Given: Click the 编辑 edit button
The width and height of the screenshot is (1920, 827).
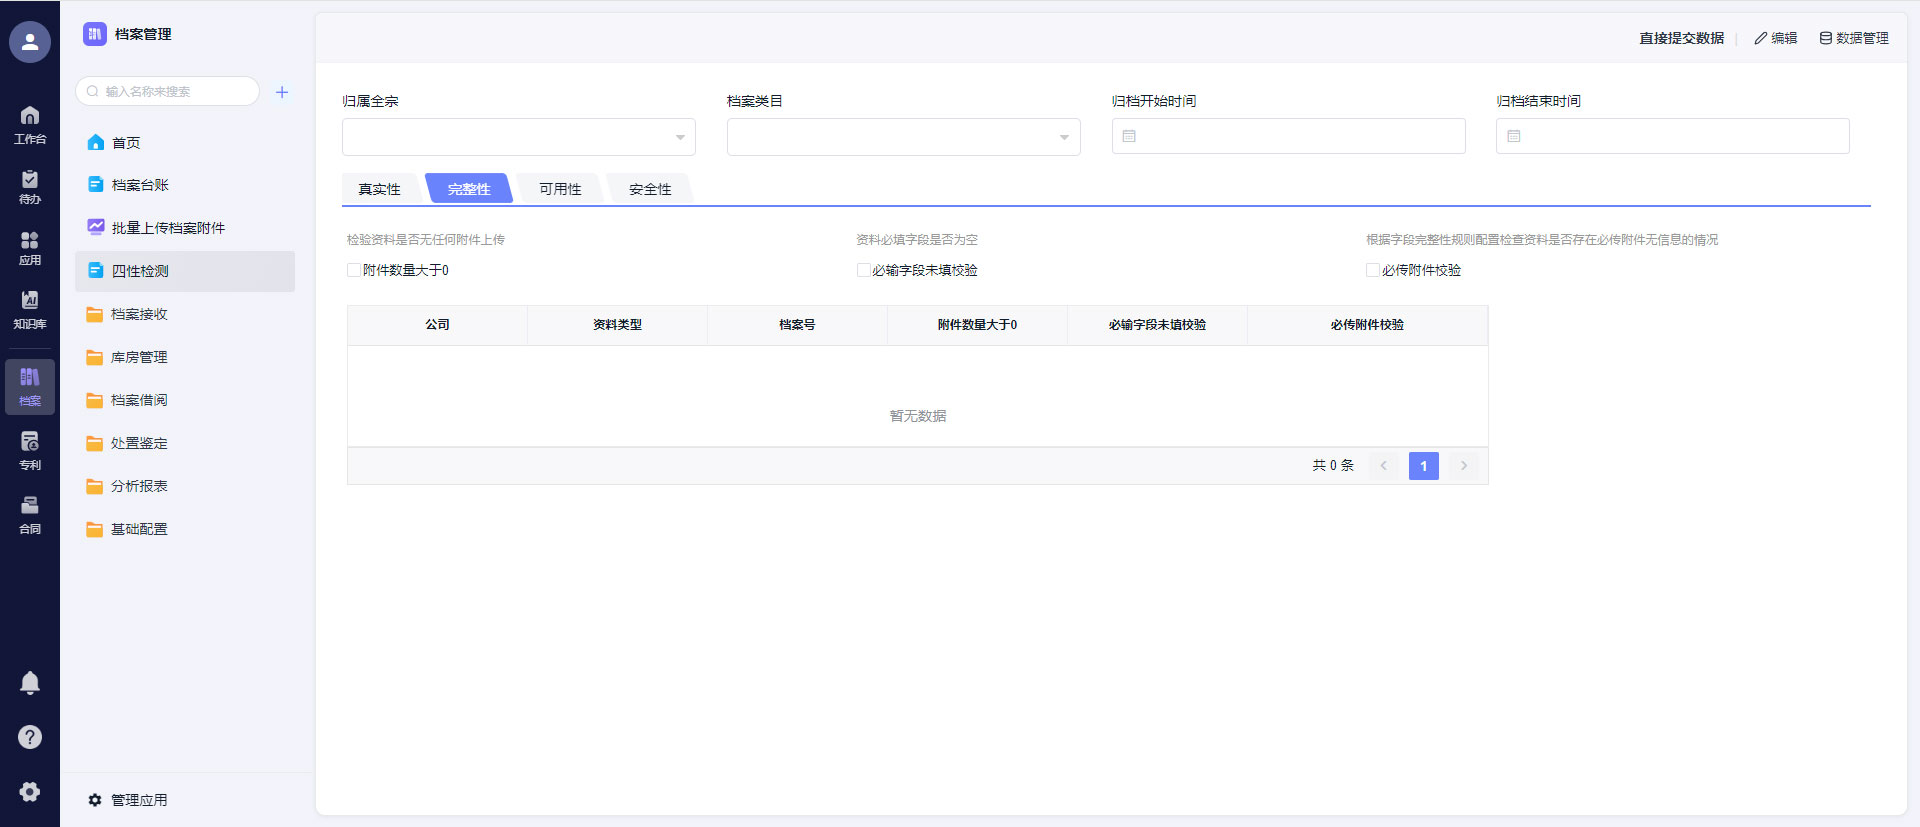Looking at the screenshot, I should pyautogui.click(x=1776, y=38).
